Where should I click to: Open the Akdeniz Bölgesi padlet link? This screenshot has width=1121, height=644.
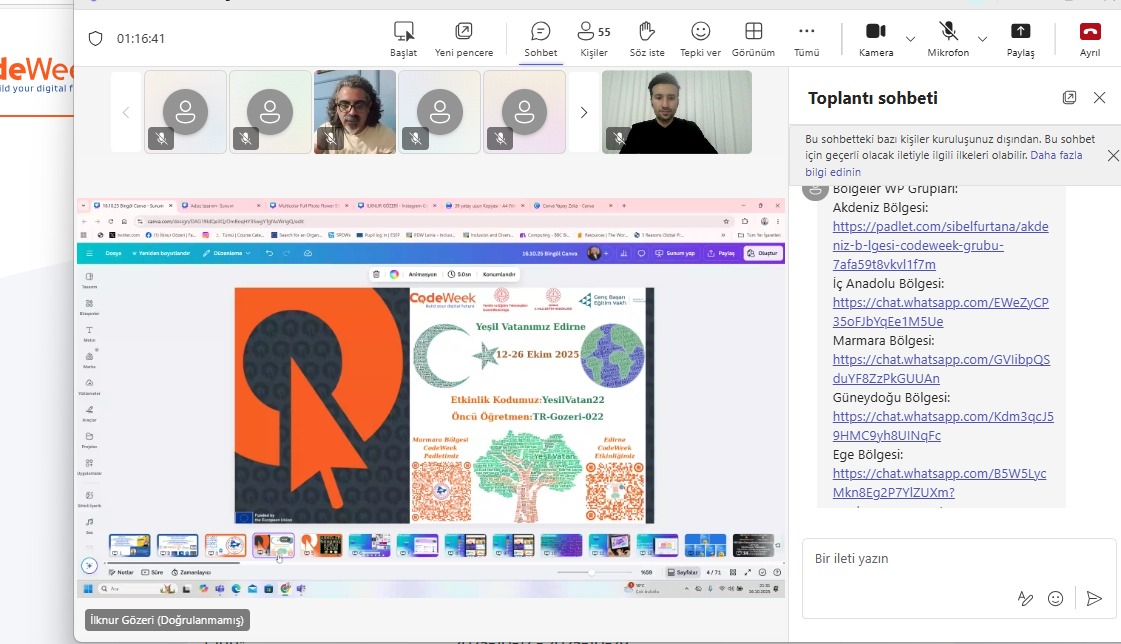point(940,245)
